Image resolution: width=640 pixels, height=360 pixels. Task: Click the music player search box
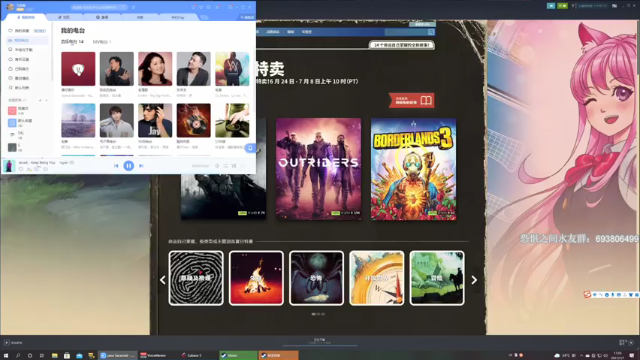[98, 7]
